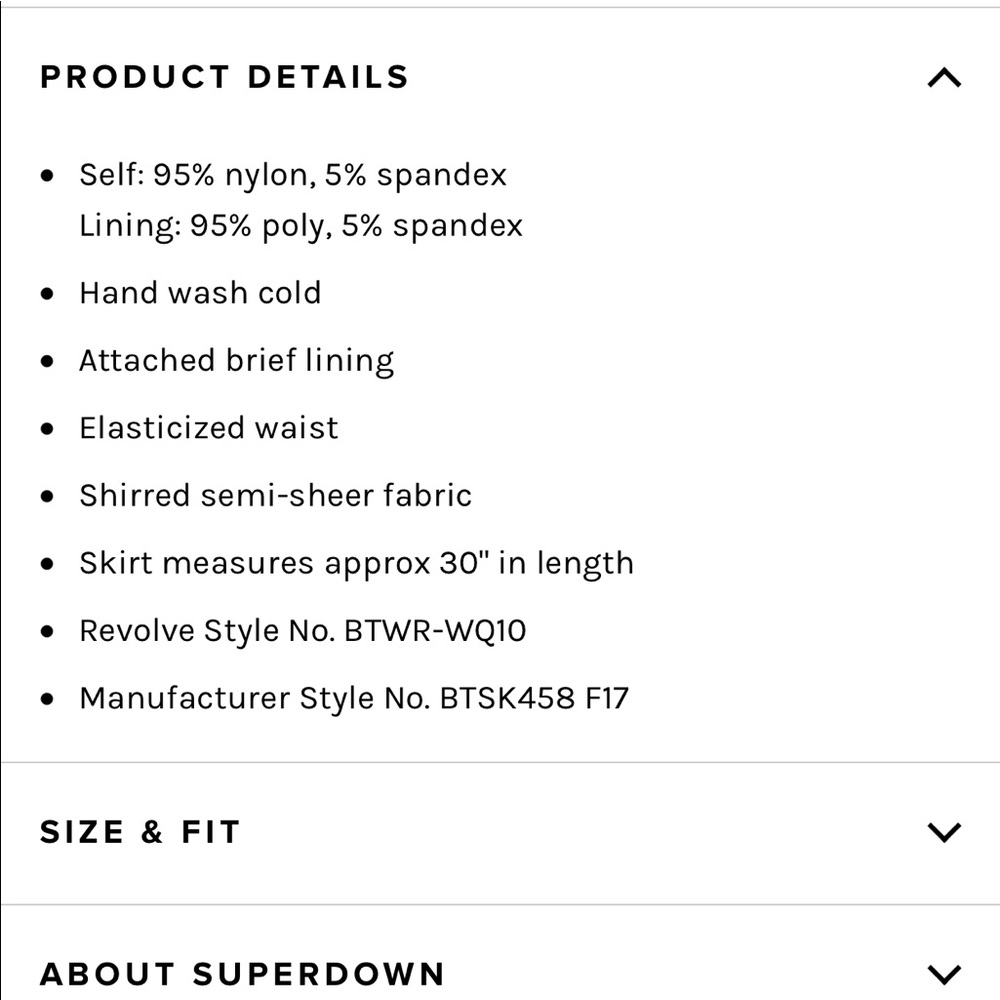Click the ABOUT SUPERDOWN heading text
This screenshot has height=1000, width=1000.
tap(243, 973)
